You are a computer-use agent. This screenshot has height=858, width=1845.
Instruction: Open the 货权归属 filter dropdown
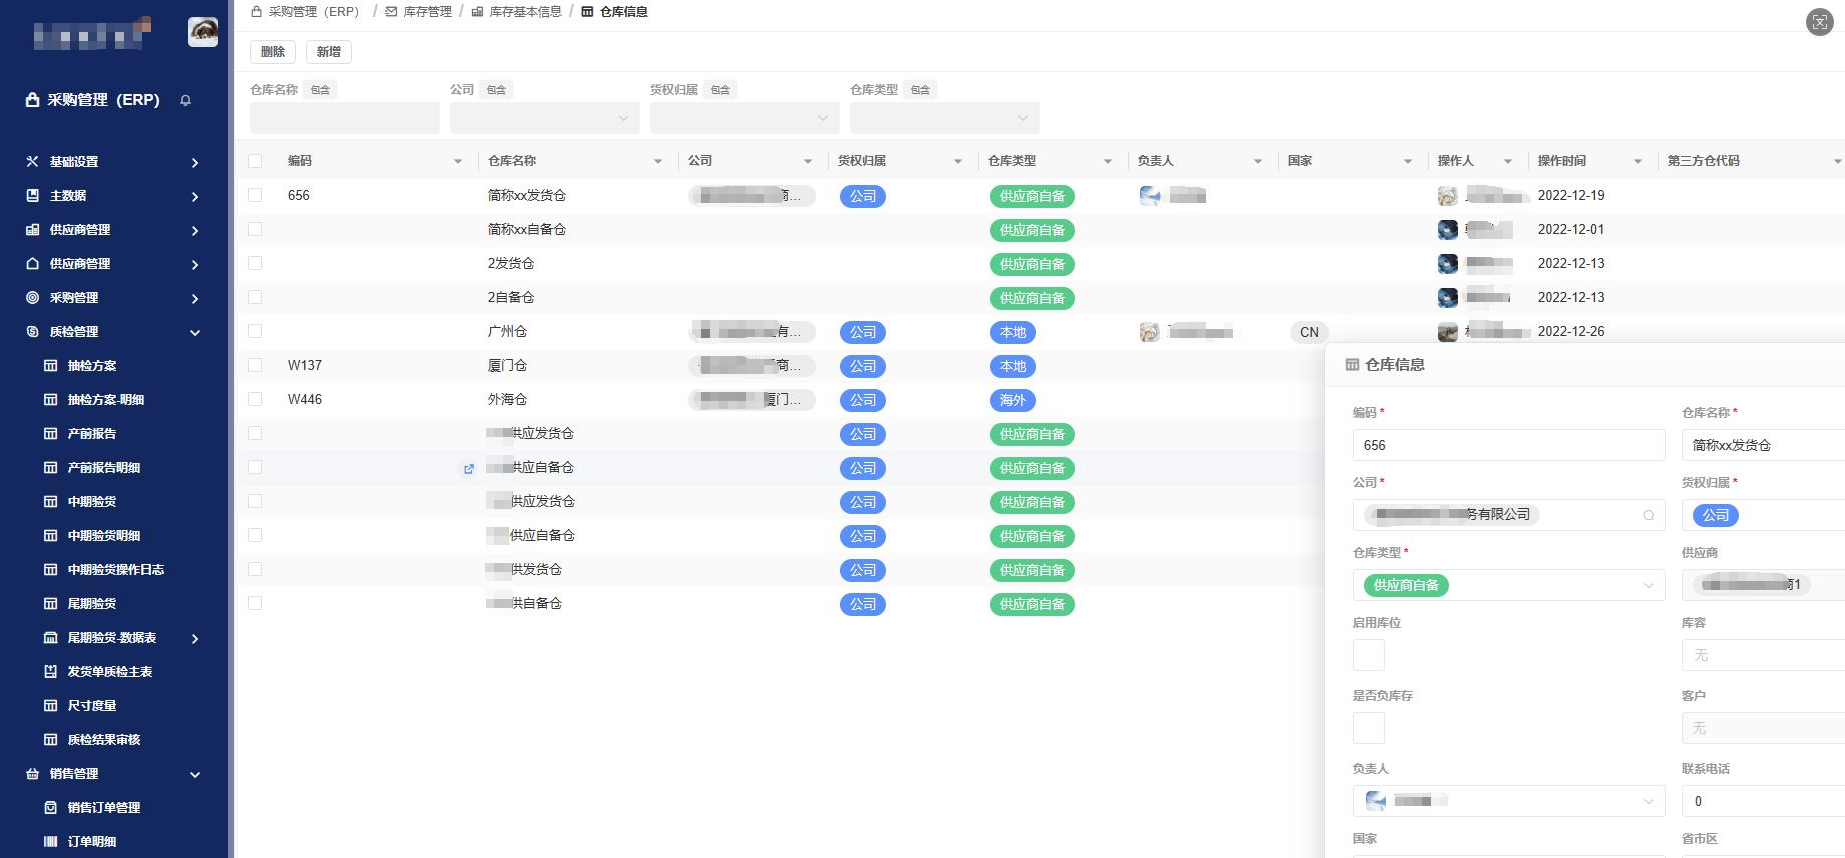coord(744,118)
